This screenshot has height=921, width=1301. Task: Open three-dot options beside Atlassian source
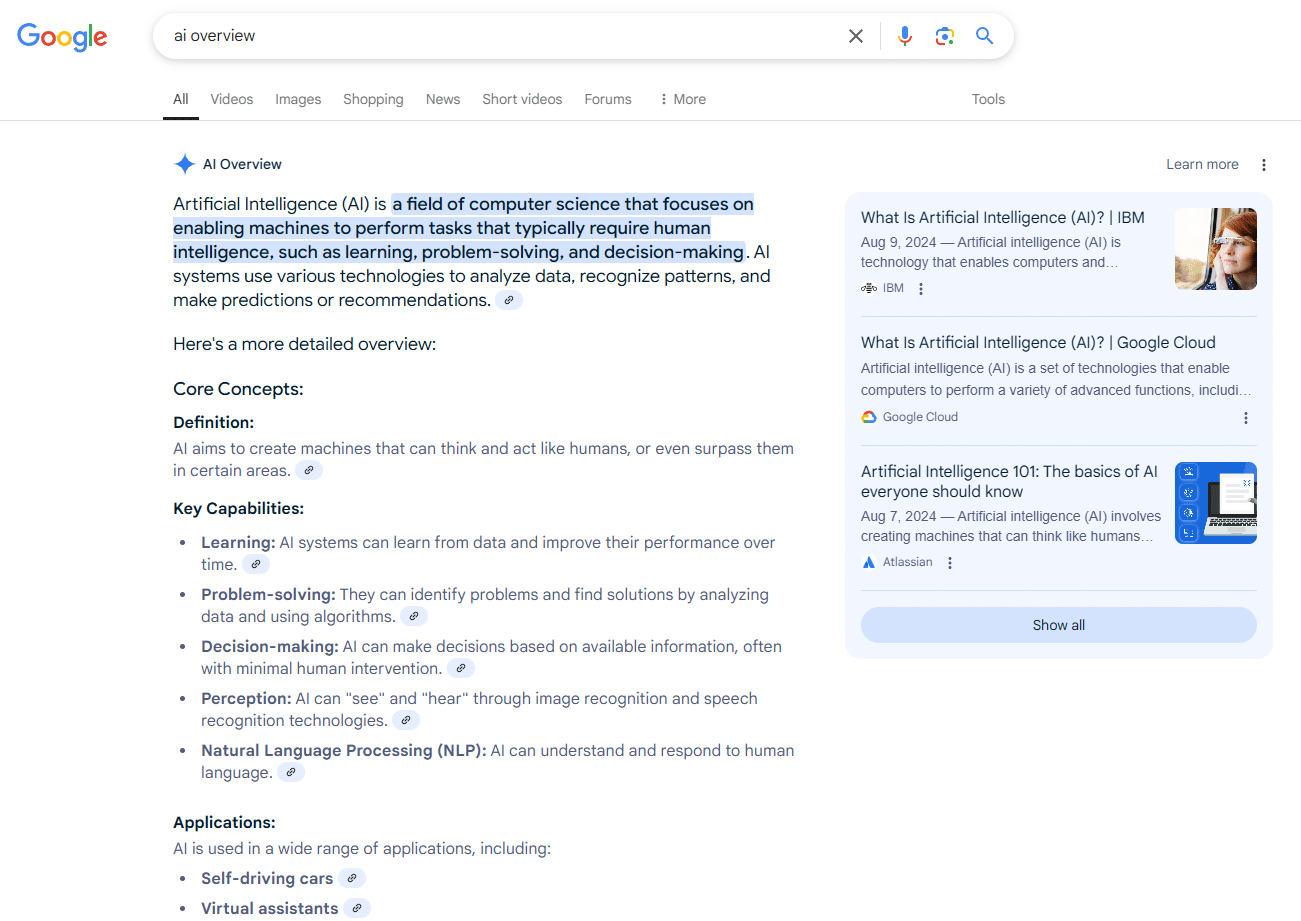coord(950,563)
